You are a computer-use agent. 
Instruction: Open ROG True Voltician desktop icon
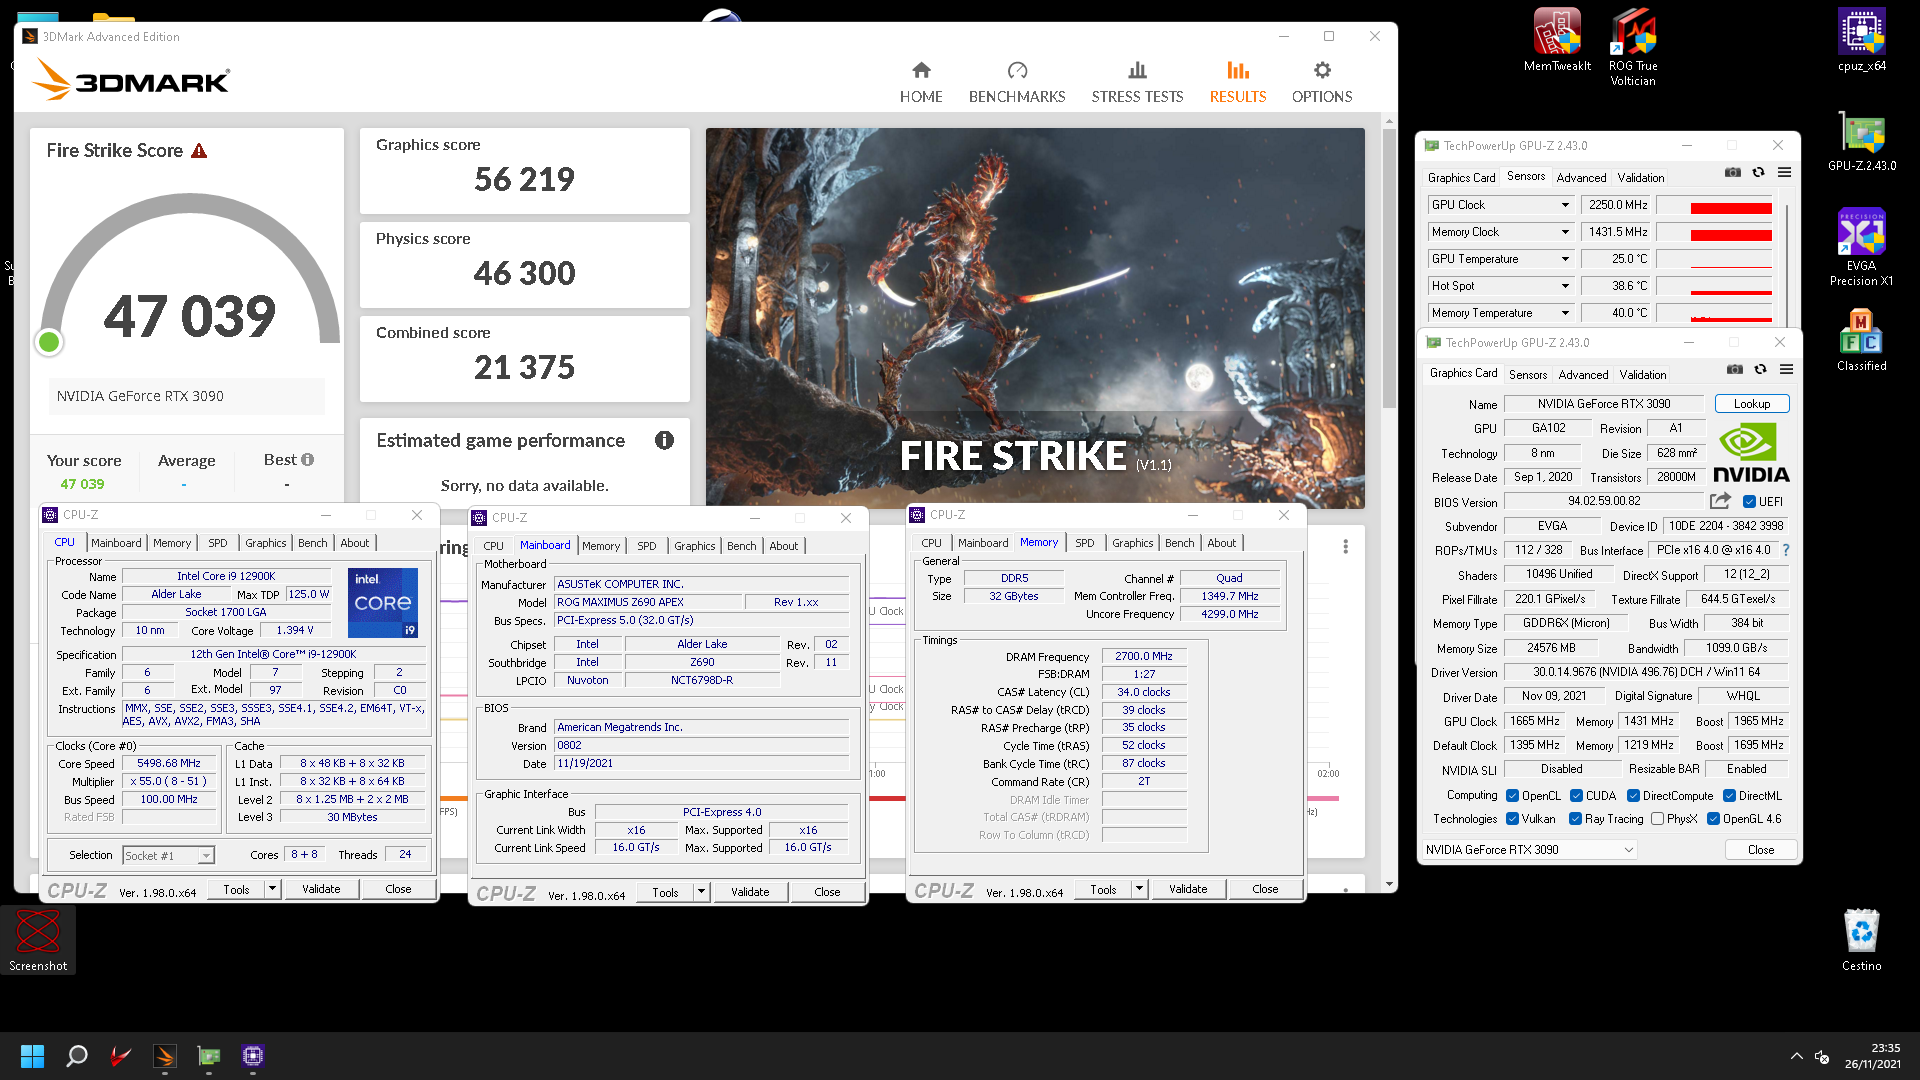click(1633, 47)
